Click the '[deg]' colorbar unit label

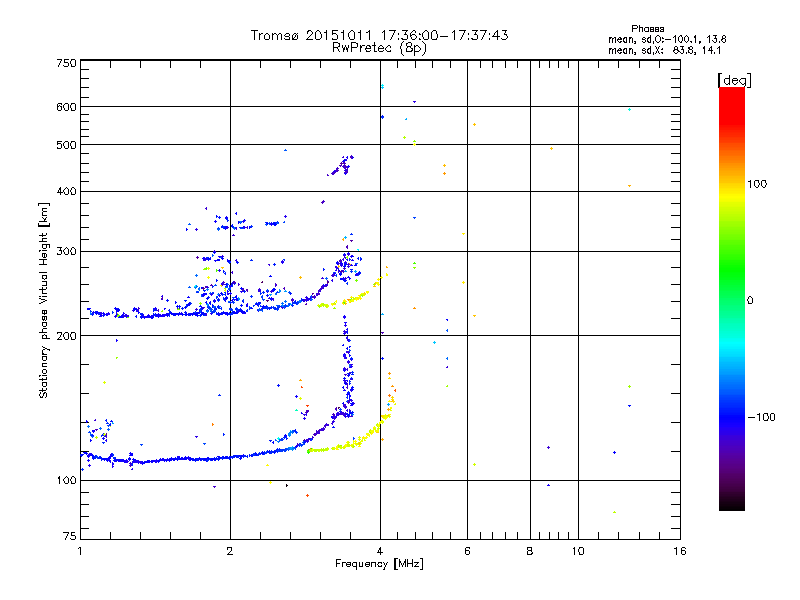[x=734, y=80]
